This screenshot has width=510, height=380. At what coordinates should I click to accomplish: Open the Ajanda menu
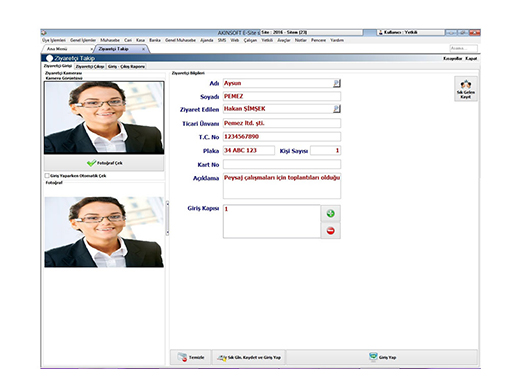[207, 40]
